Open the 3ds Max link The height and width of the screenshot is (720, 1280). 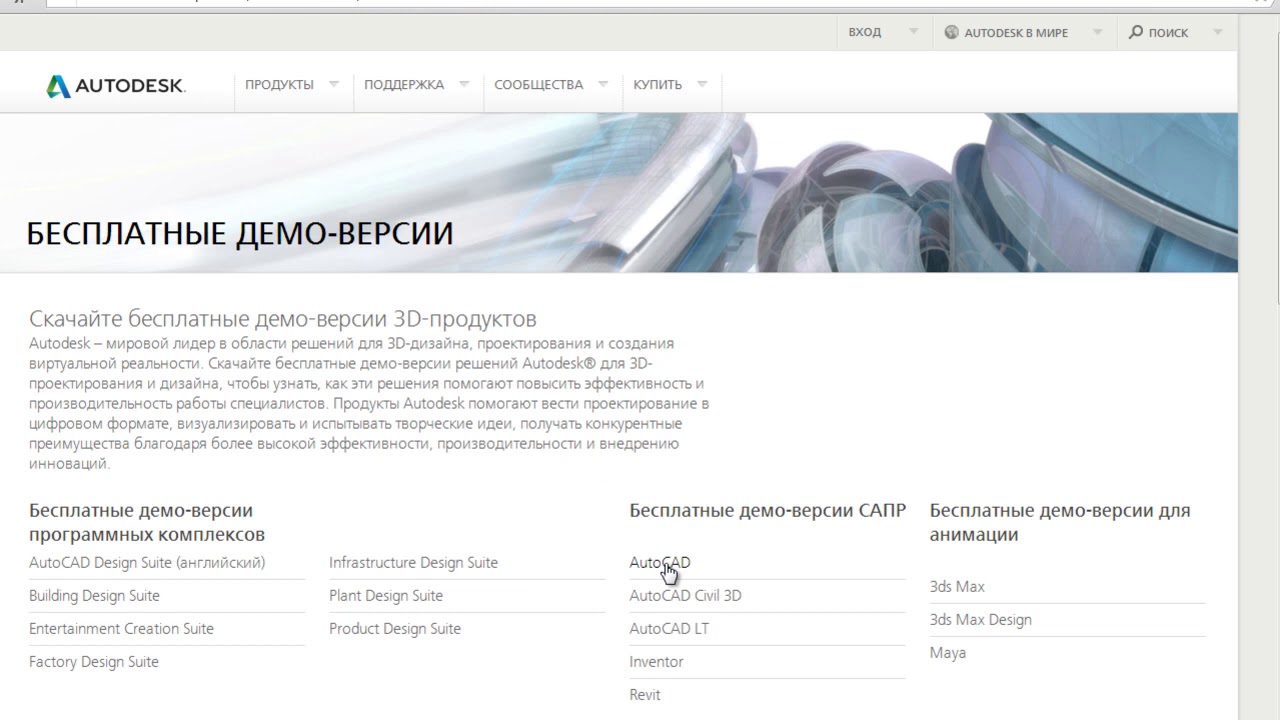pyautogui.click(x=957, y=587)
